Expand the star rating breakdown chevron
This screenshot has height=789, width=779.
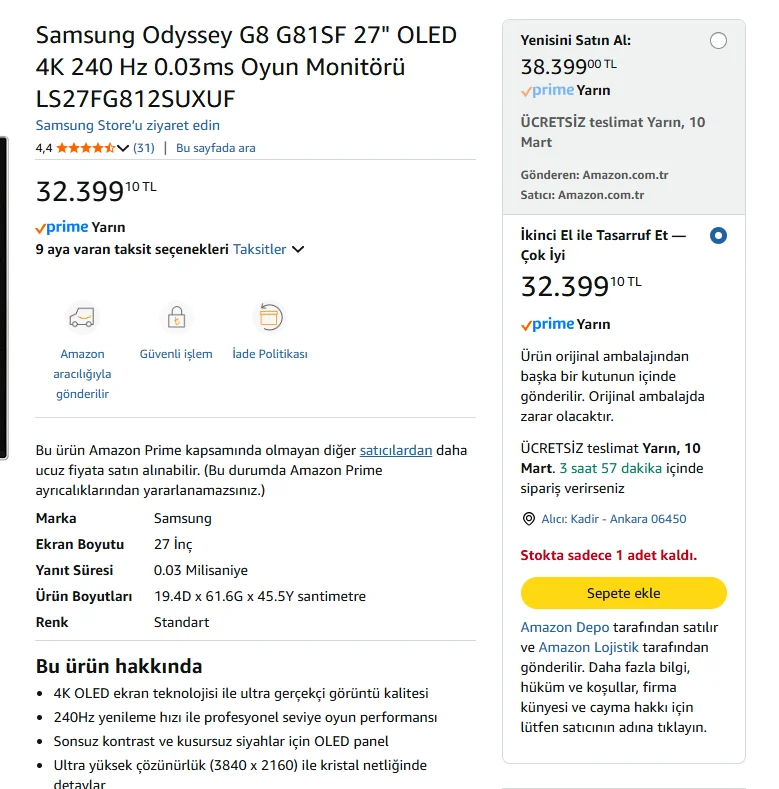(123, 148)
